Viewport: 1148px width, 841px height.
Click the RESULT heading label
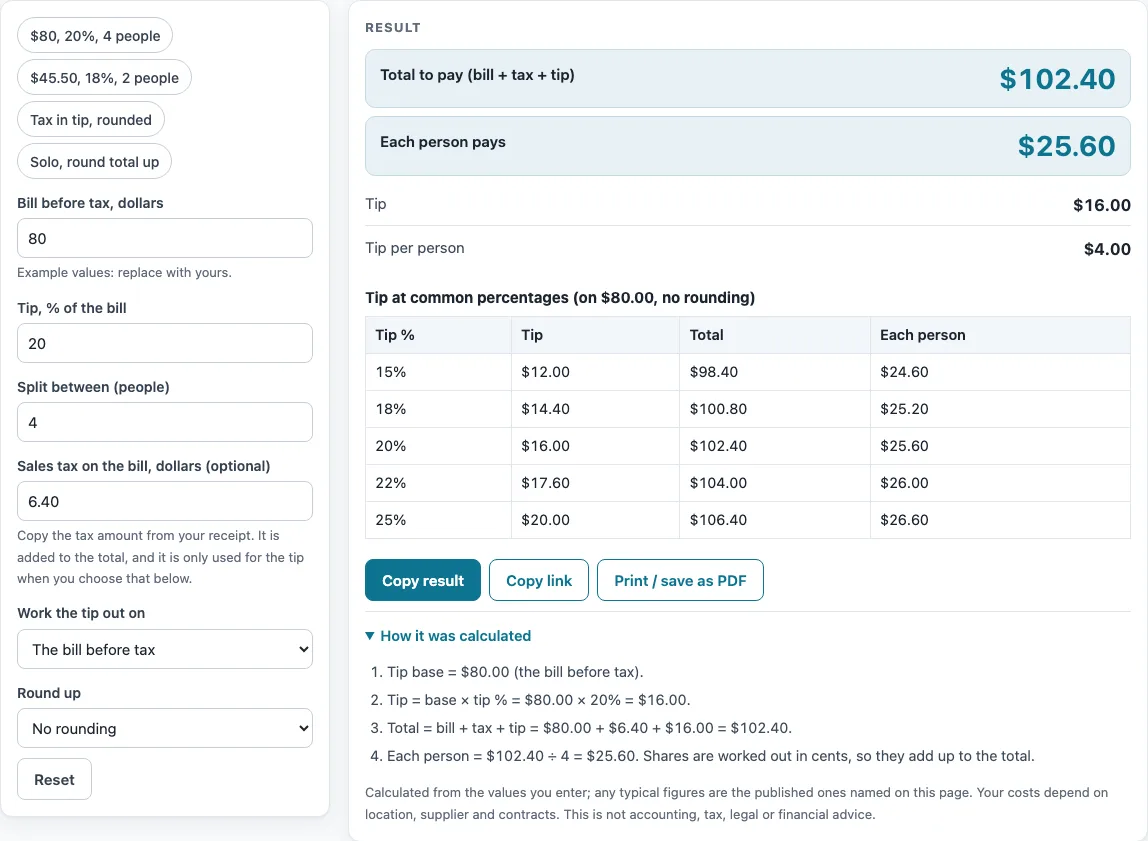click(393, 28)
